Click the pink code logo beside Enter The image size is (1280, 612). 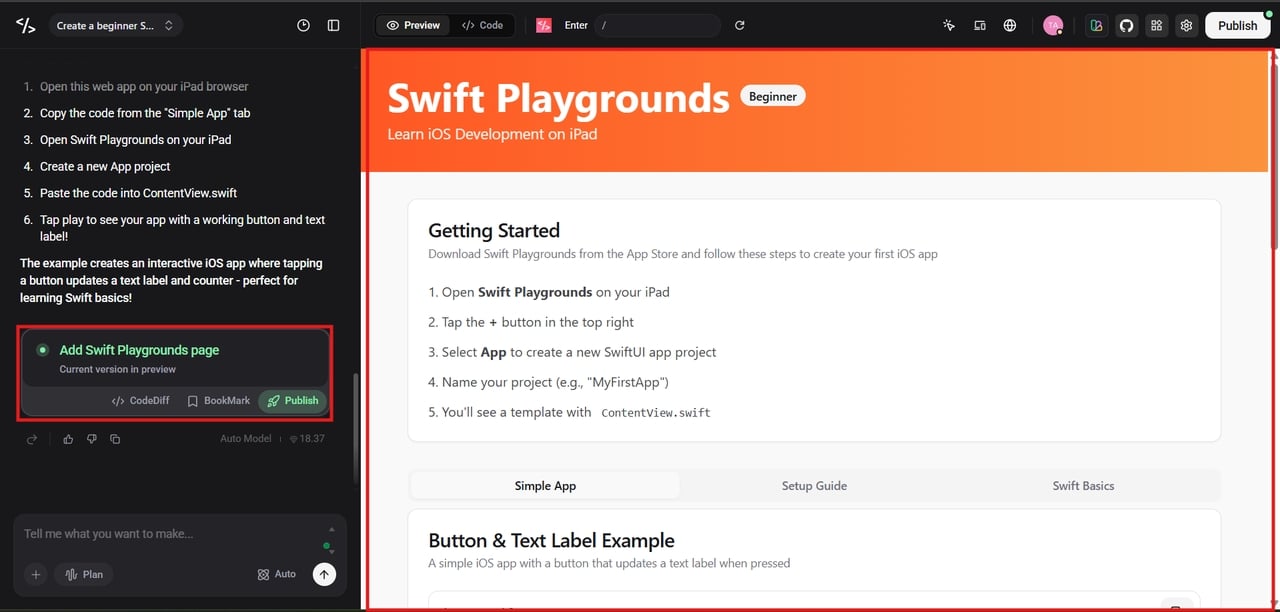tap(544, 25)
